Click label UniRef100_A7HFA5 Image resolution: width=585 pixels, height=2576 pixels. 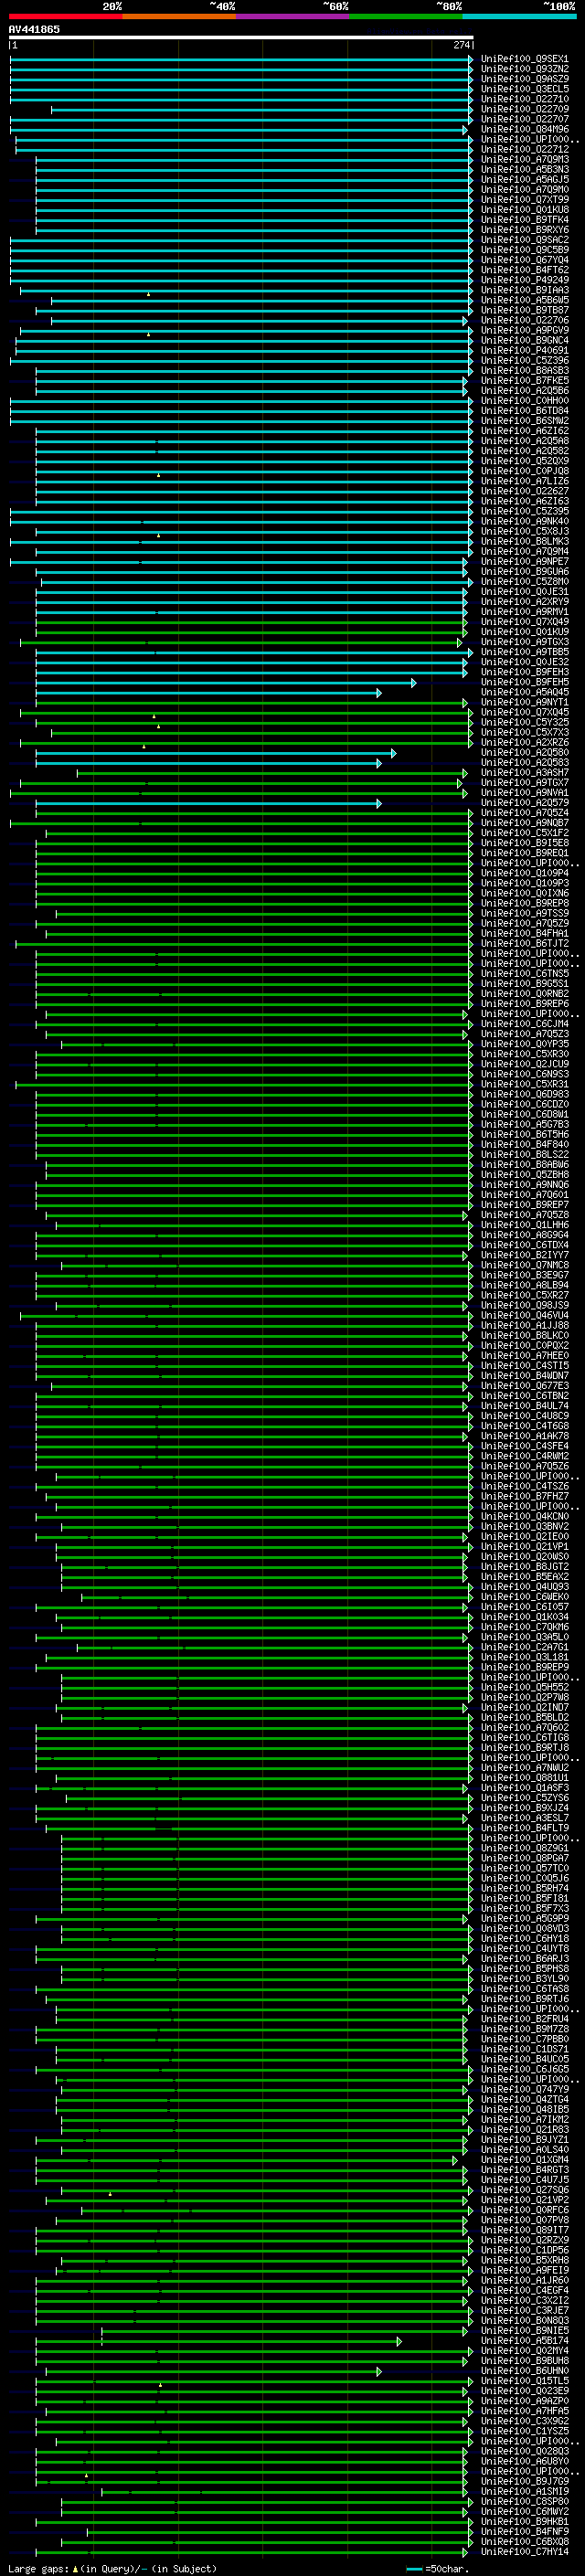524,2411
